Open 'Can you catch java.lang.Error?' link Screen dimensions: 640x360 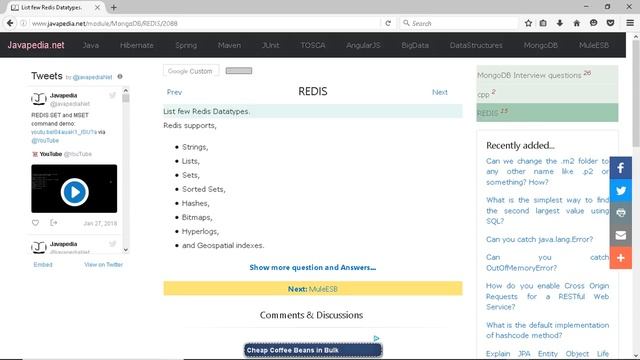click(540, 239)
